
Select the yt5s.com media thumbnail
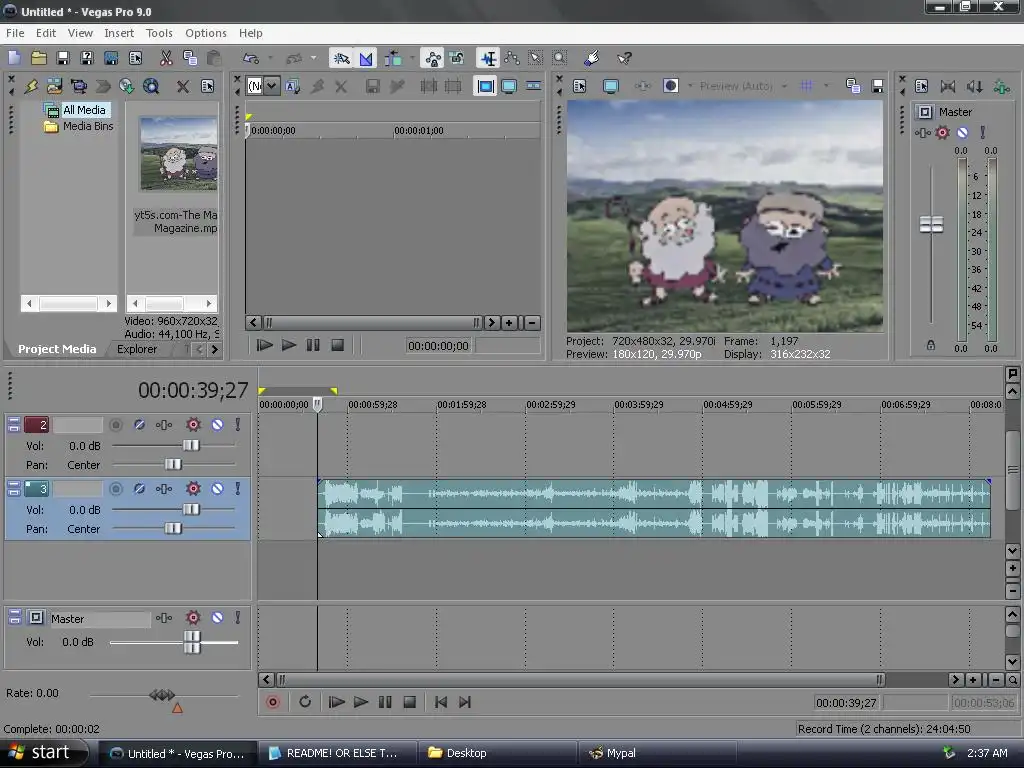[x=178, y=154]
